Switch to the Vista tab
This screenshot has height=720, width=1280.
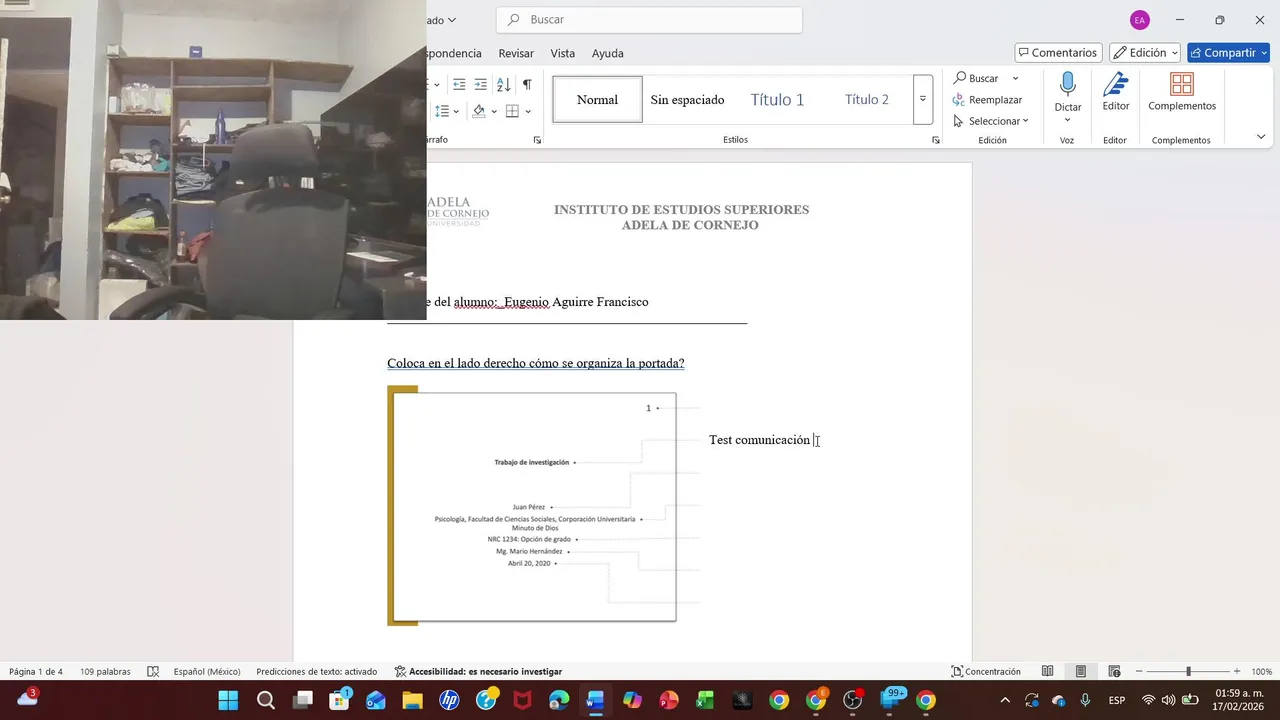563,53
